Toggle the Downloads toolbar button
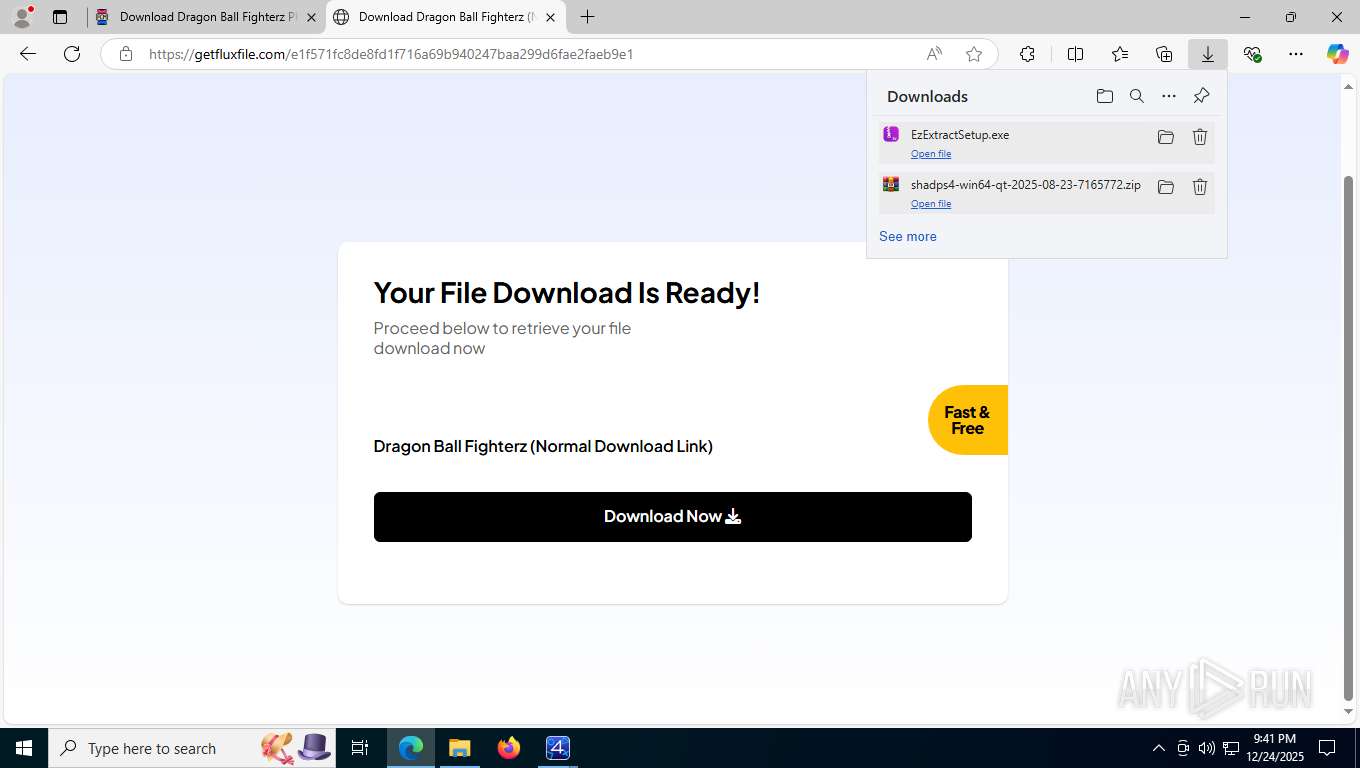The width and height of the screenshot is (1360, 768). (x=1208, y=54)
